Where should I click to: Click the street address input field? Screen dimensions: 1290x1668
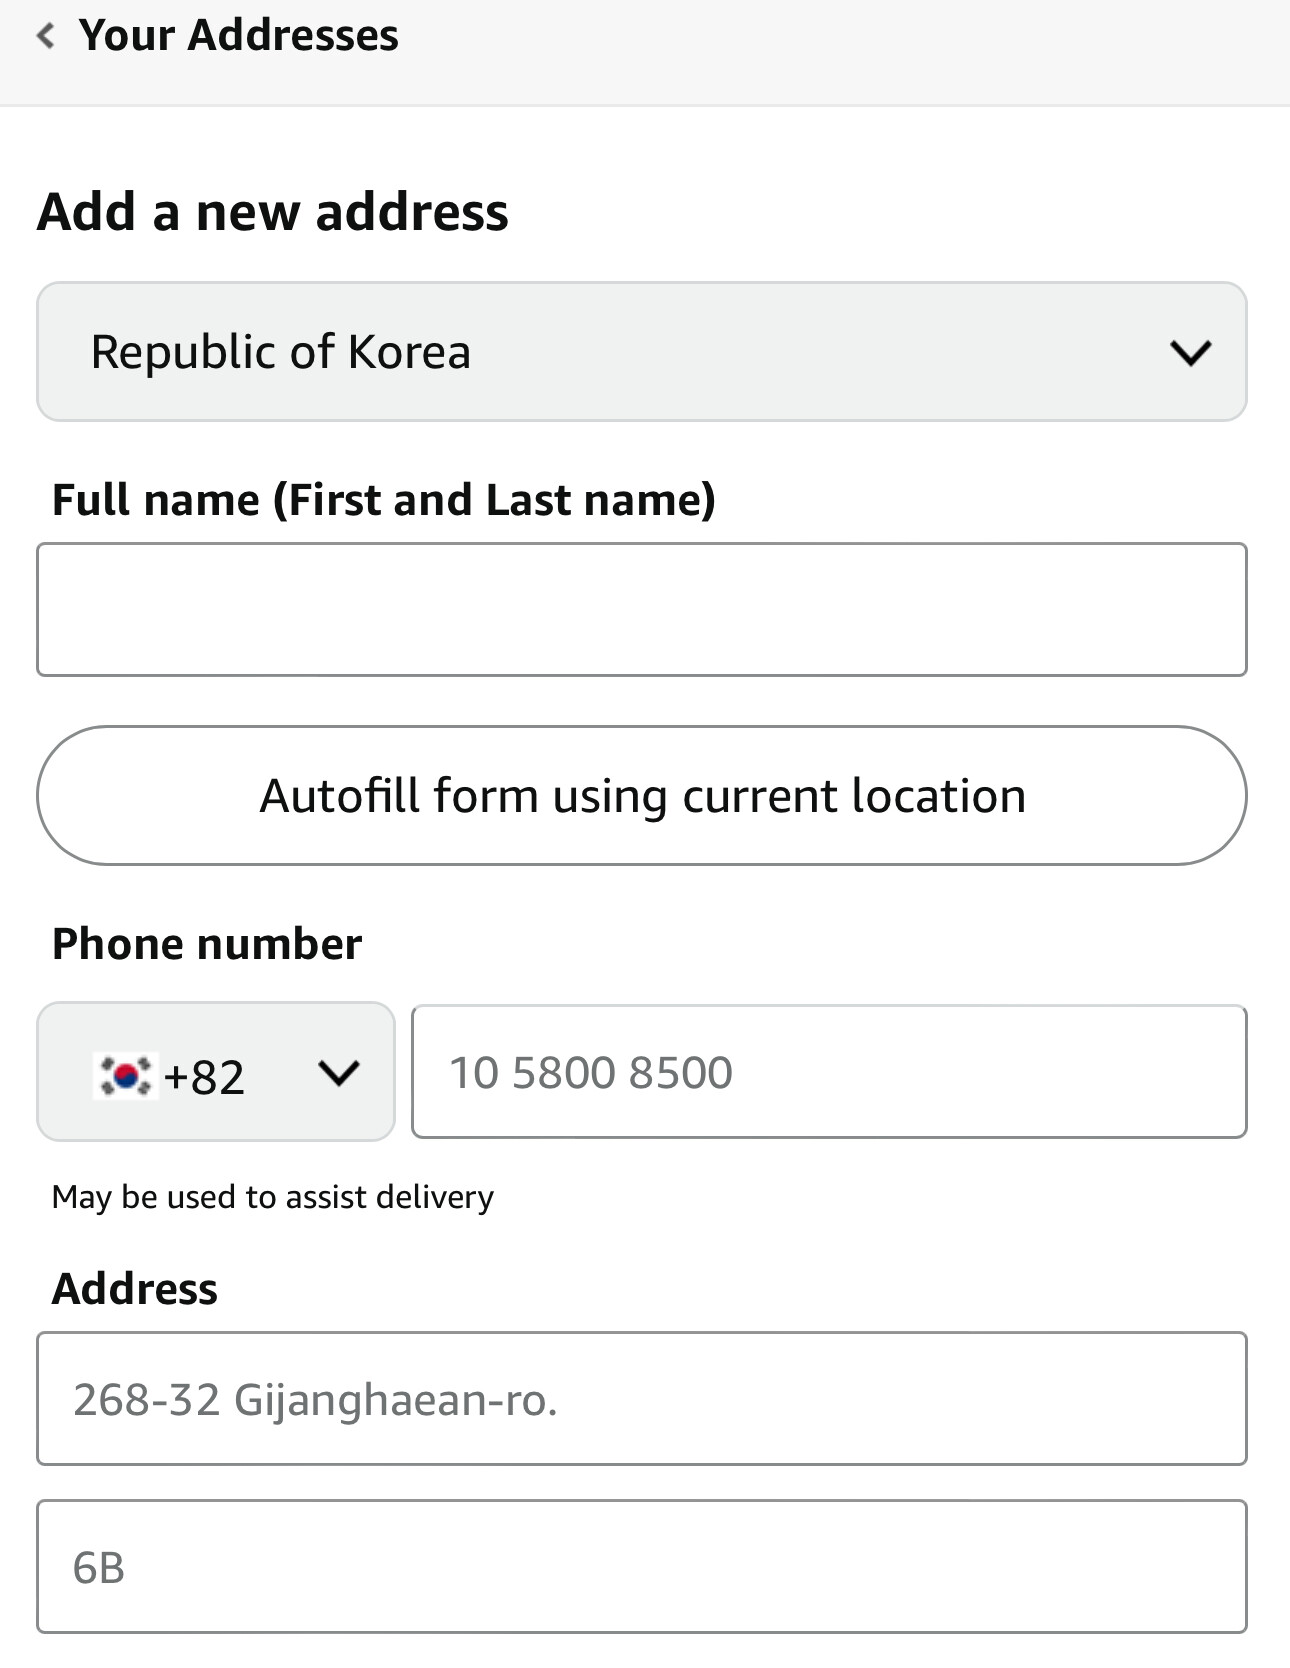[641, 1399]
